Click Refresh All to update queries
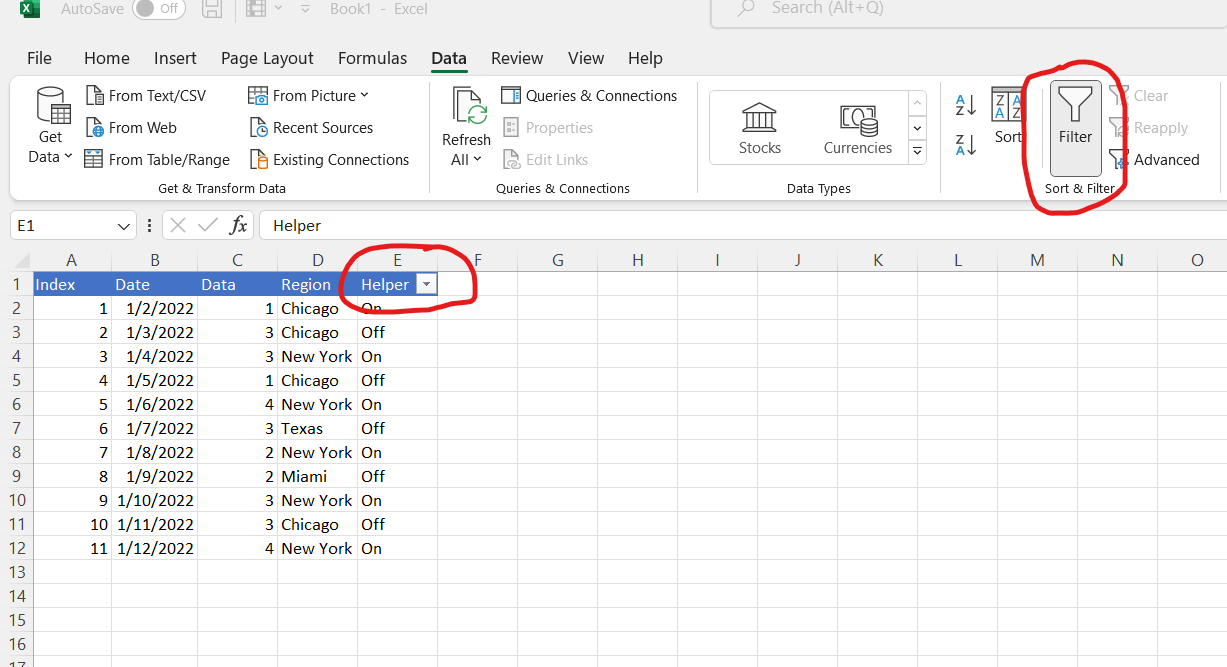Viewport: 1227px width, 667px height. coord(465,127)
